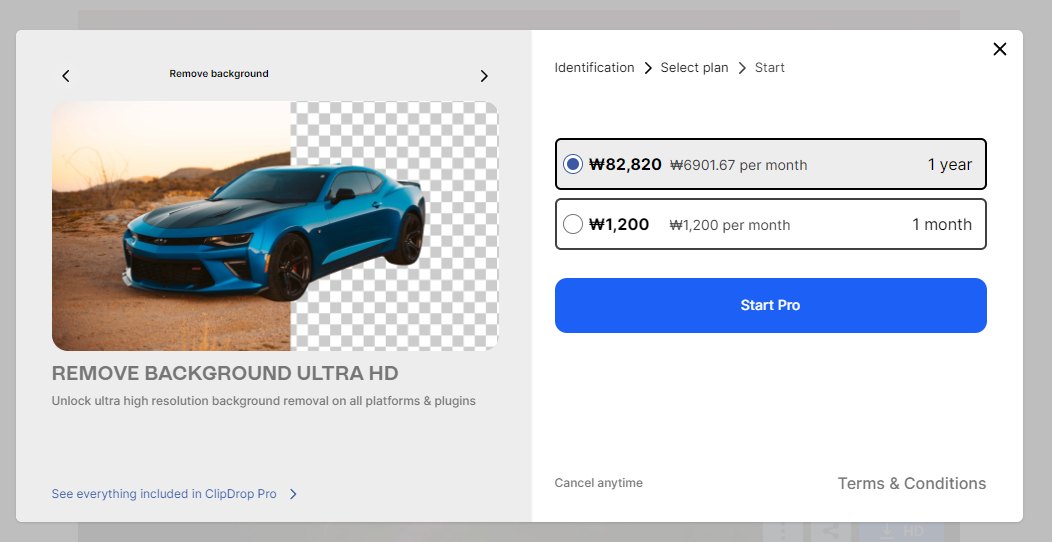This screenshot has width=1052, height=542.
Task: Show previous feature slide arrow
Action: 66,76
